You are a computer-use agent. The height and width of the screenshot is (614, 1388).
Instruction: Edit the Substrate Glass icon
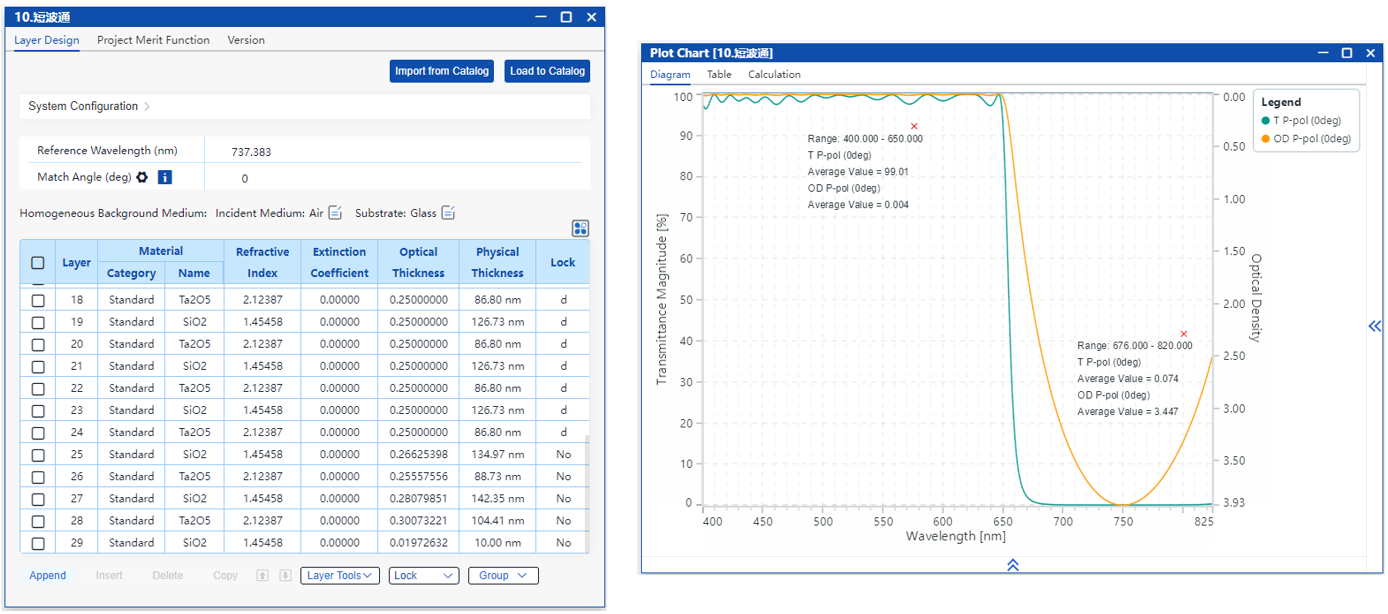(449, 212)
